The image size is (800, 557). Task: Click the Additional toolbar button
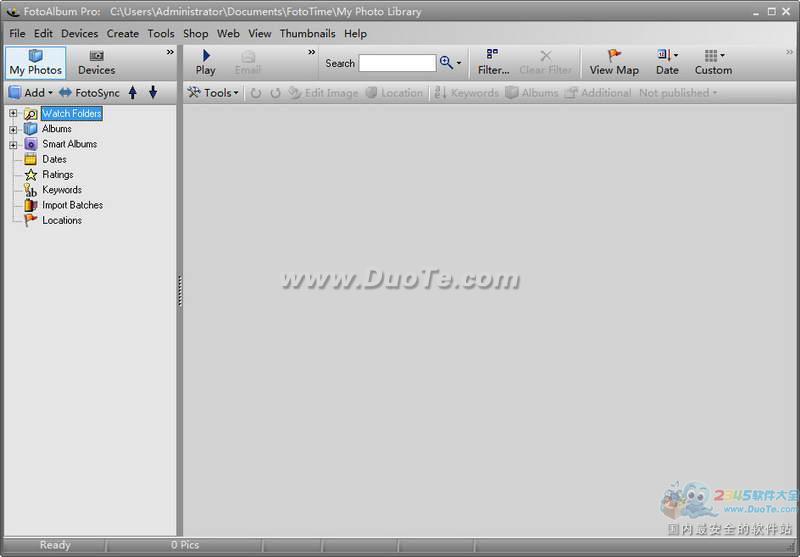pyautogui.click(x=598, y=93)
